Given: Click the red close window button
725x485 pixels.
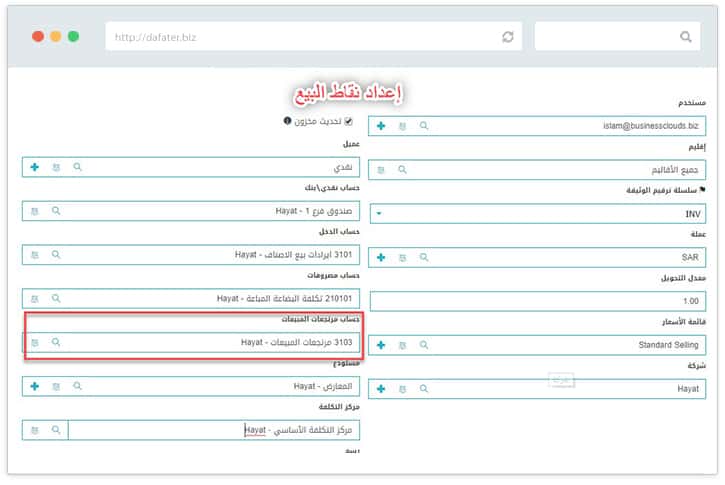Looking at the screenshot, I should [38, 36].
